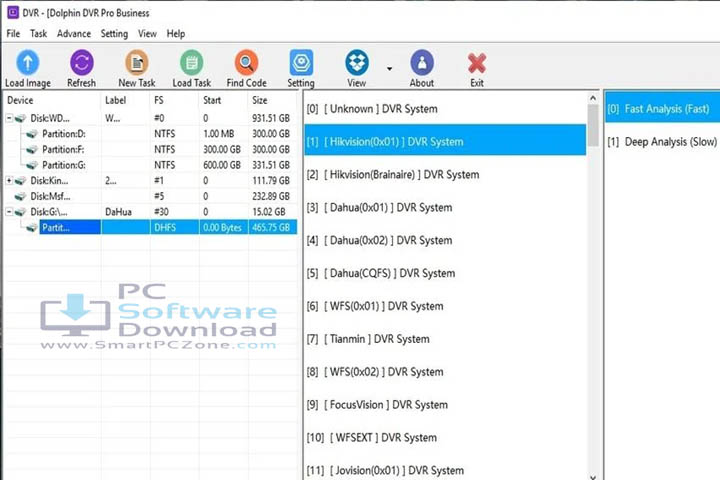Click the drive icon beside Partition:F:

pos(32,150)
